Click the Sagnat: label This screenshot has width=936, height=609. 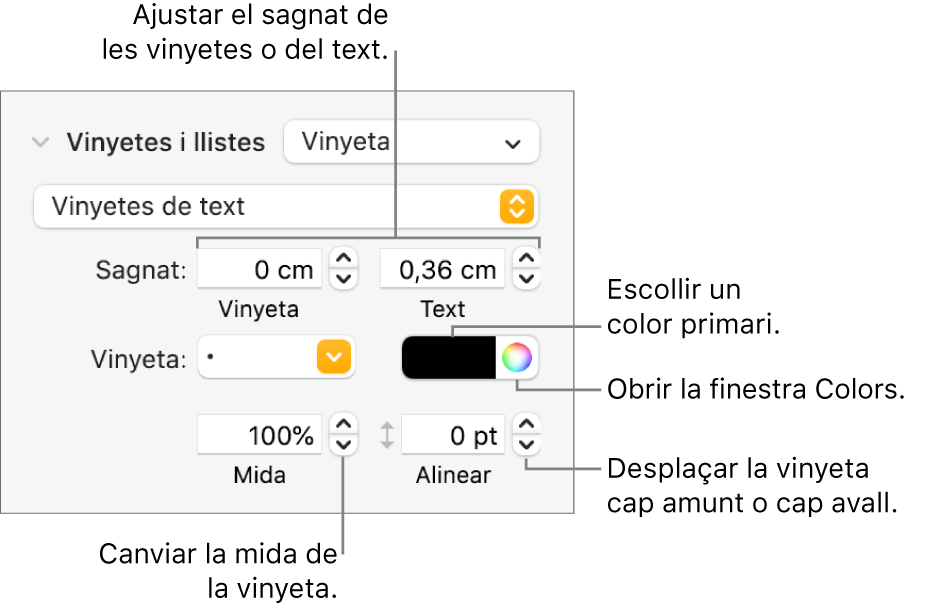(x=141, y=270)
